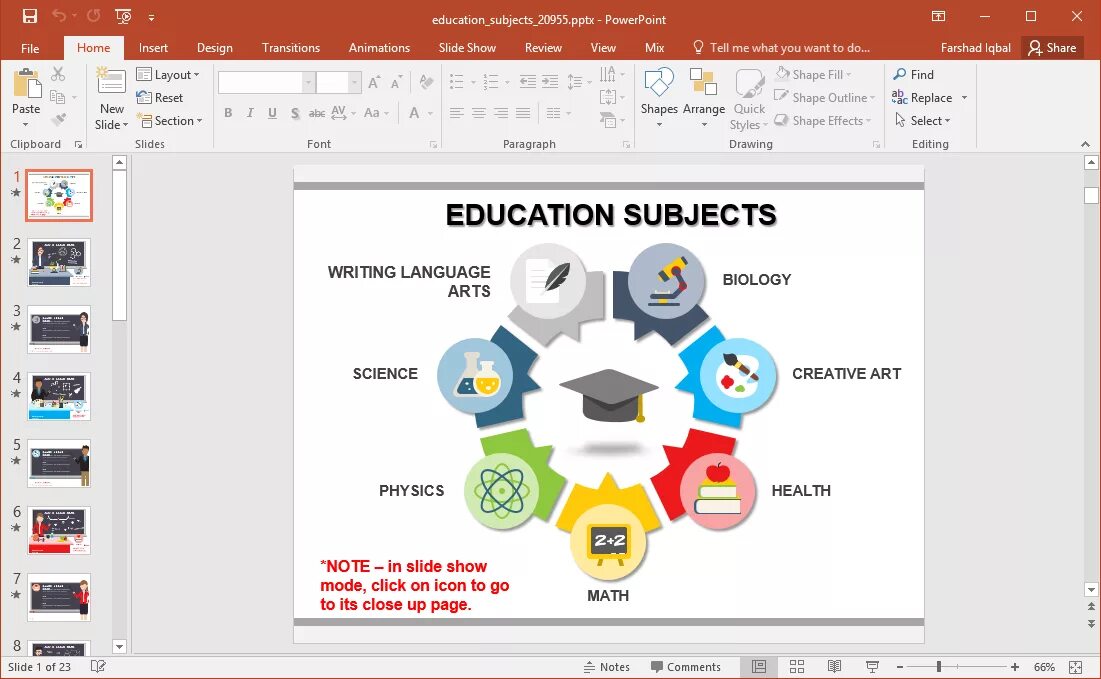Open Customize Quick Access Toolbar dropdown

151,17
